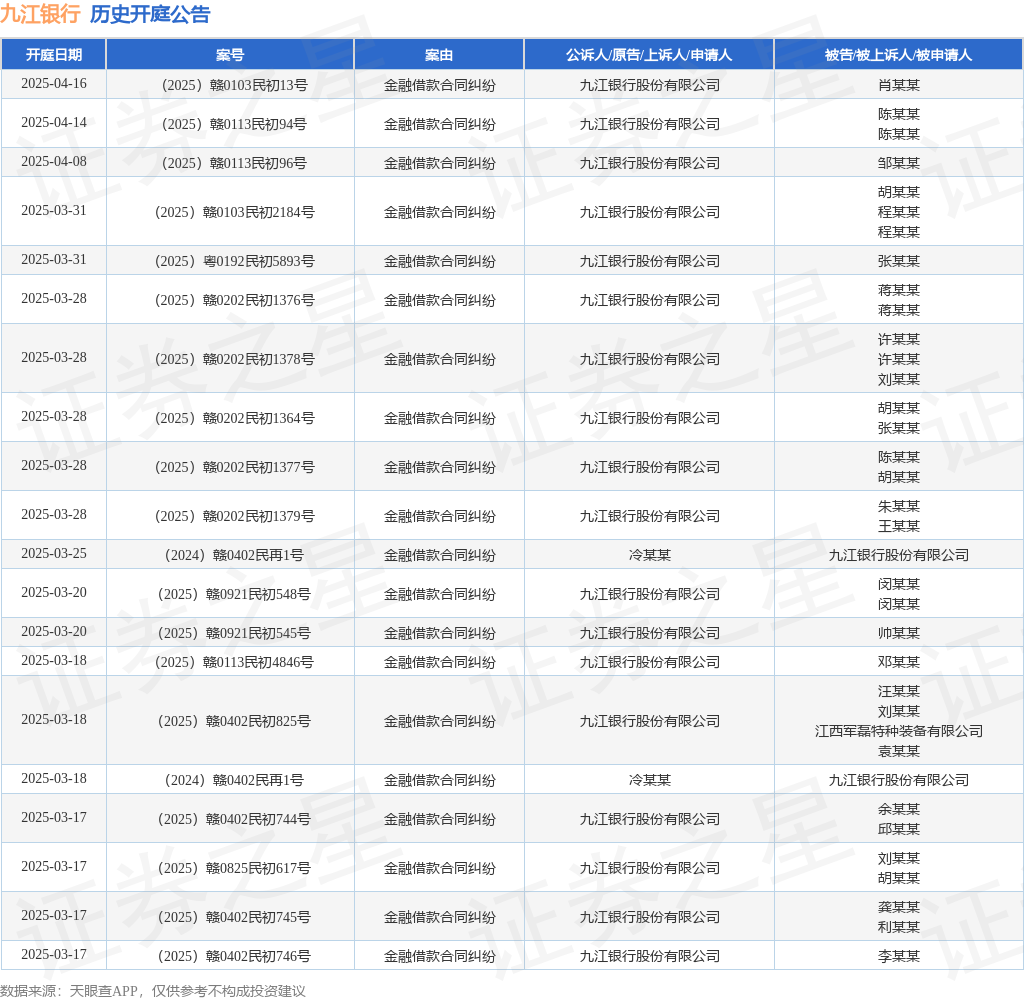1024x1000 pixels.
Task: Click defendant cell 邹某某
Action: pos(899,163)
